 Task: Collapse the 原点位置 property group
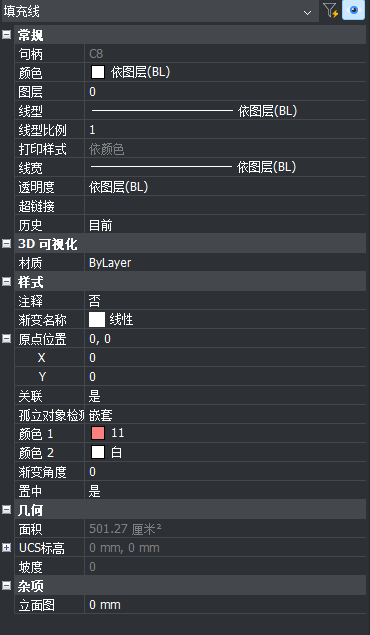click(x=6, y=339)
